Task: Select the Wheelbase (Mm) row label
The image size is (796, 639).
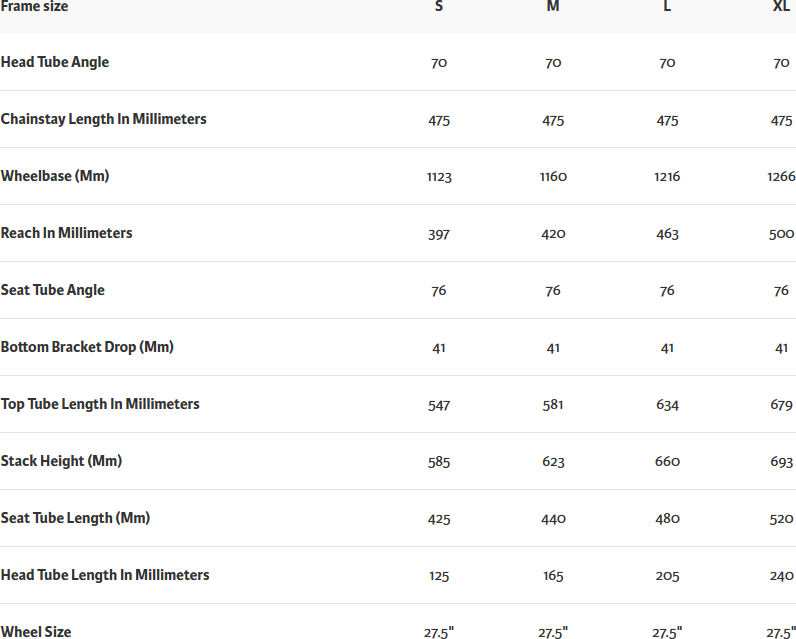Action: (55, 176)
